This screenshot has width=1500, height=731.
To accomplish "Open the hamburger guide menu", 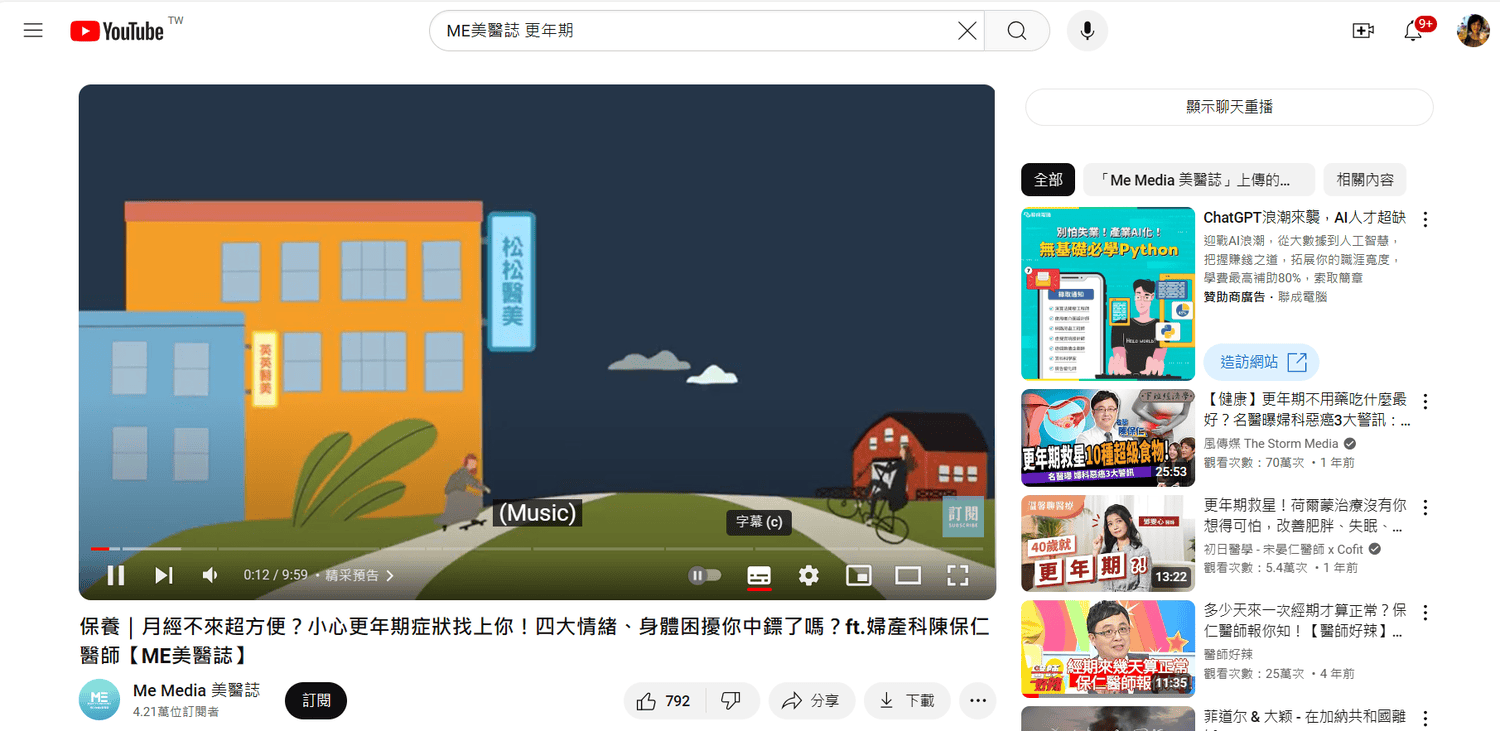I will [33, 31].
